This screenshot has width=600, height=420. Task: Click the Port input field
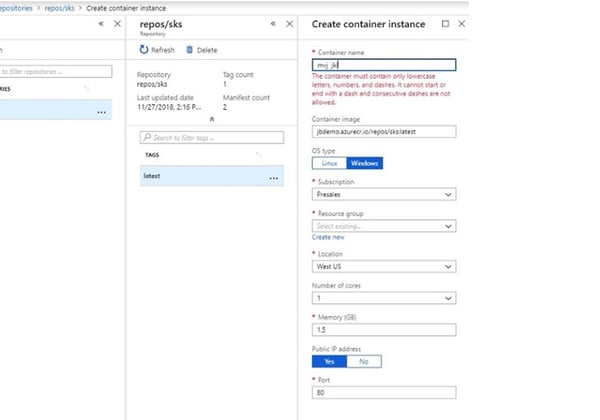pyautogui.click(x=384, y=392)
